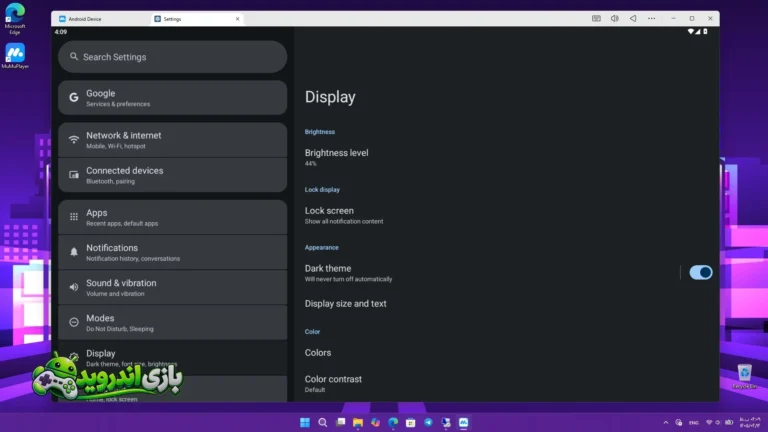The width and height of the screenshot is (768, 432).
Task: Click the Android Wi-Fi status icon
Action: click(x=690, y=31)
